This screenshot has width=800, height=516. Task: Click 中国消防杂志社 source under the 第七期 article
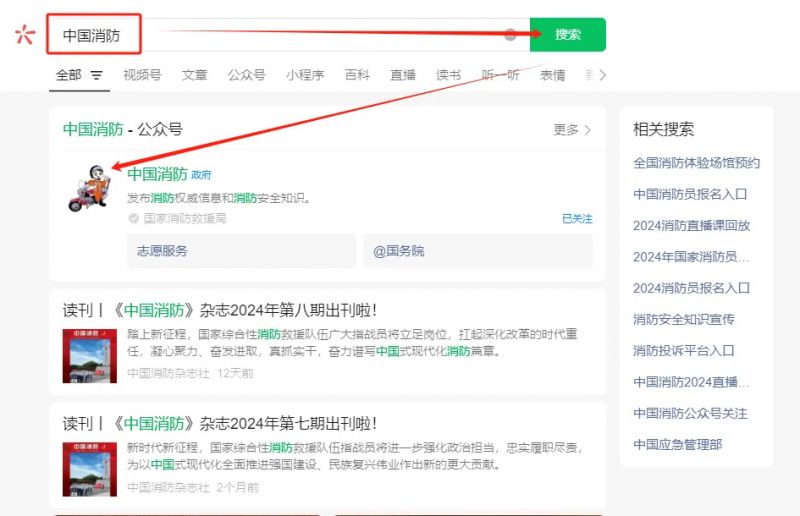tap(168, 487)
